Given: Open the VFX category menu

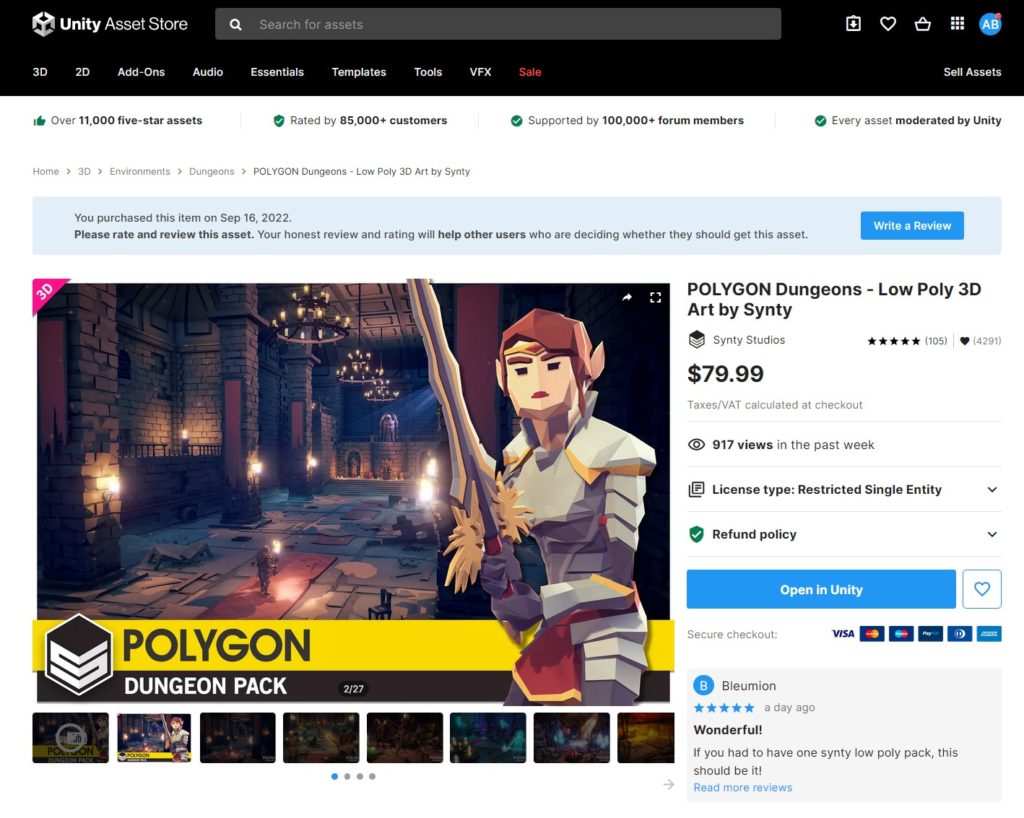Looking at the screenshot, I should (480, 72).
